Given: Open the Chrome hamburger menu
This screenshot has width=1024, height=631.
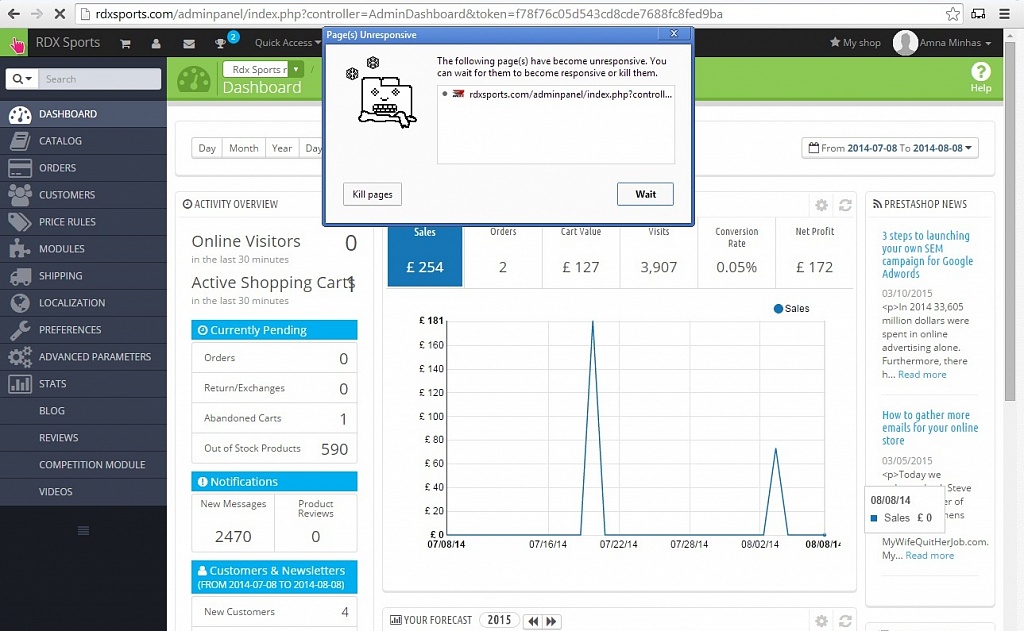Looking at the screenshot, I should (1004, 14).
